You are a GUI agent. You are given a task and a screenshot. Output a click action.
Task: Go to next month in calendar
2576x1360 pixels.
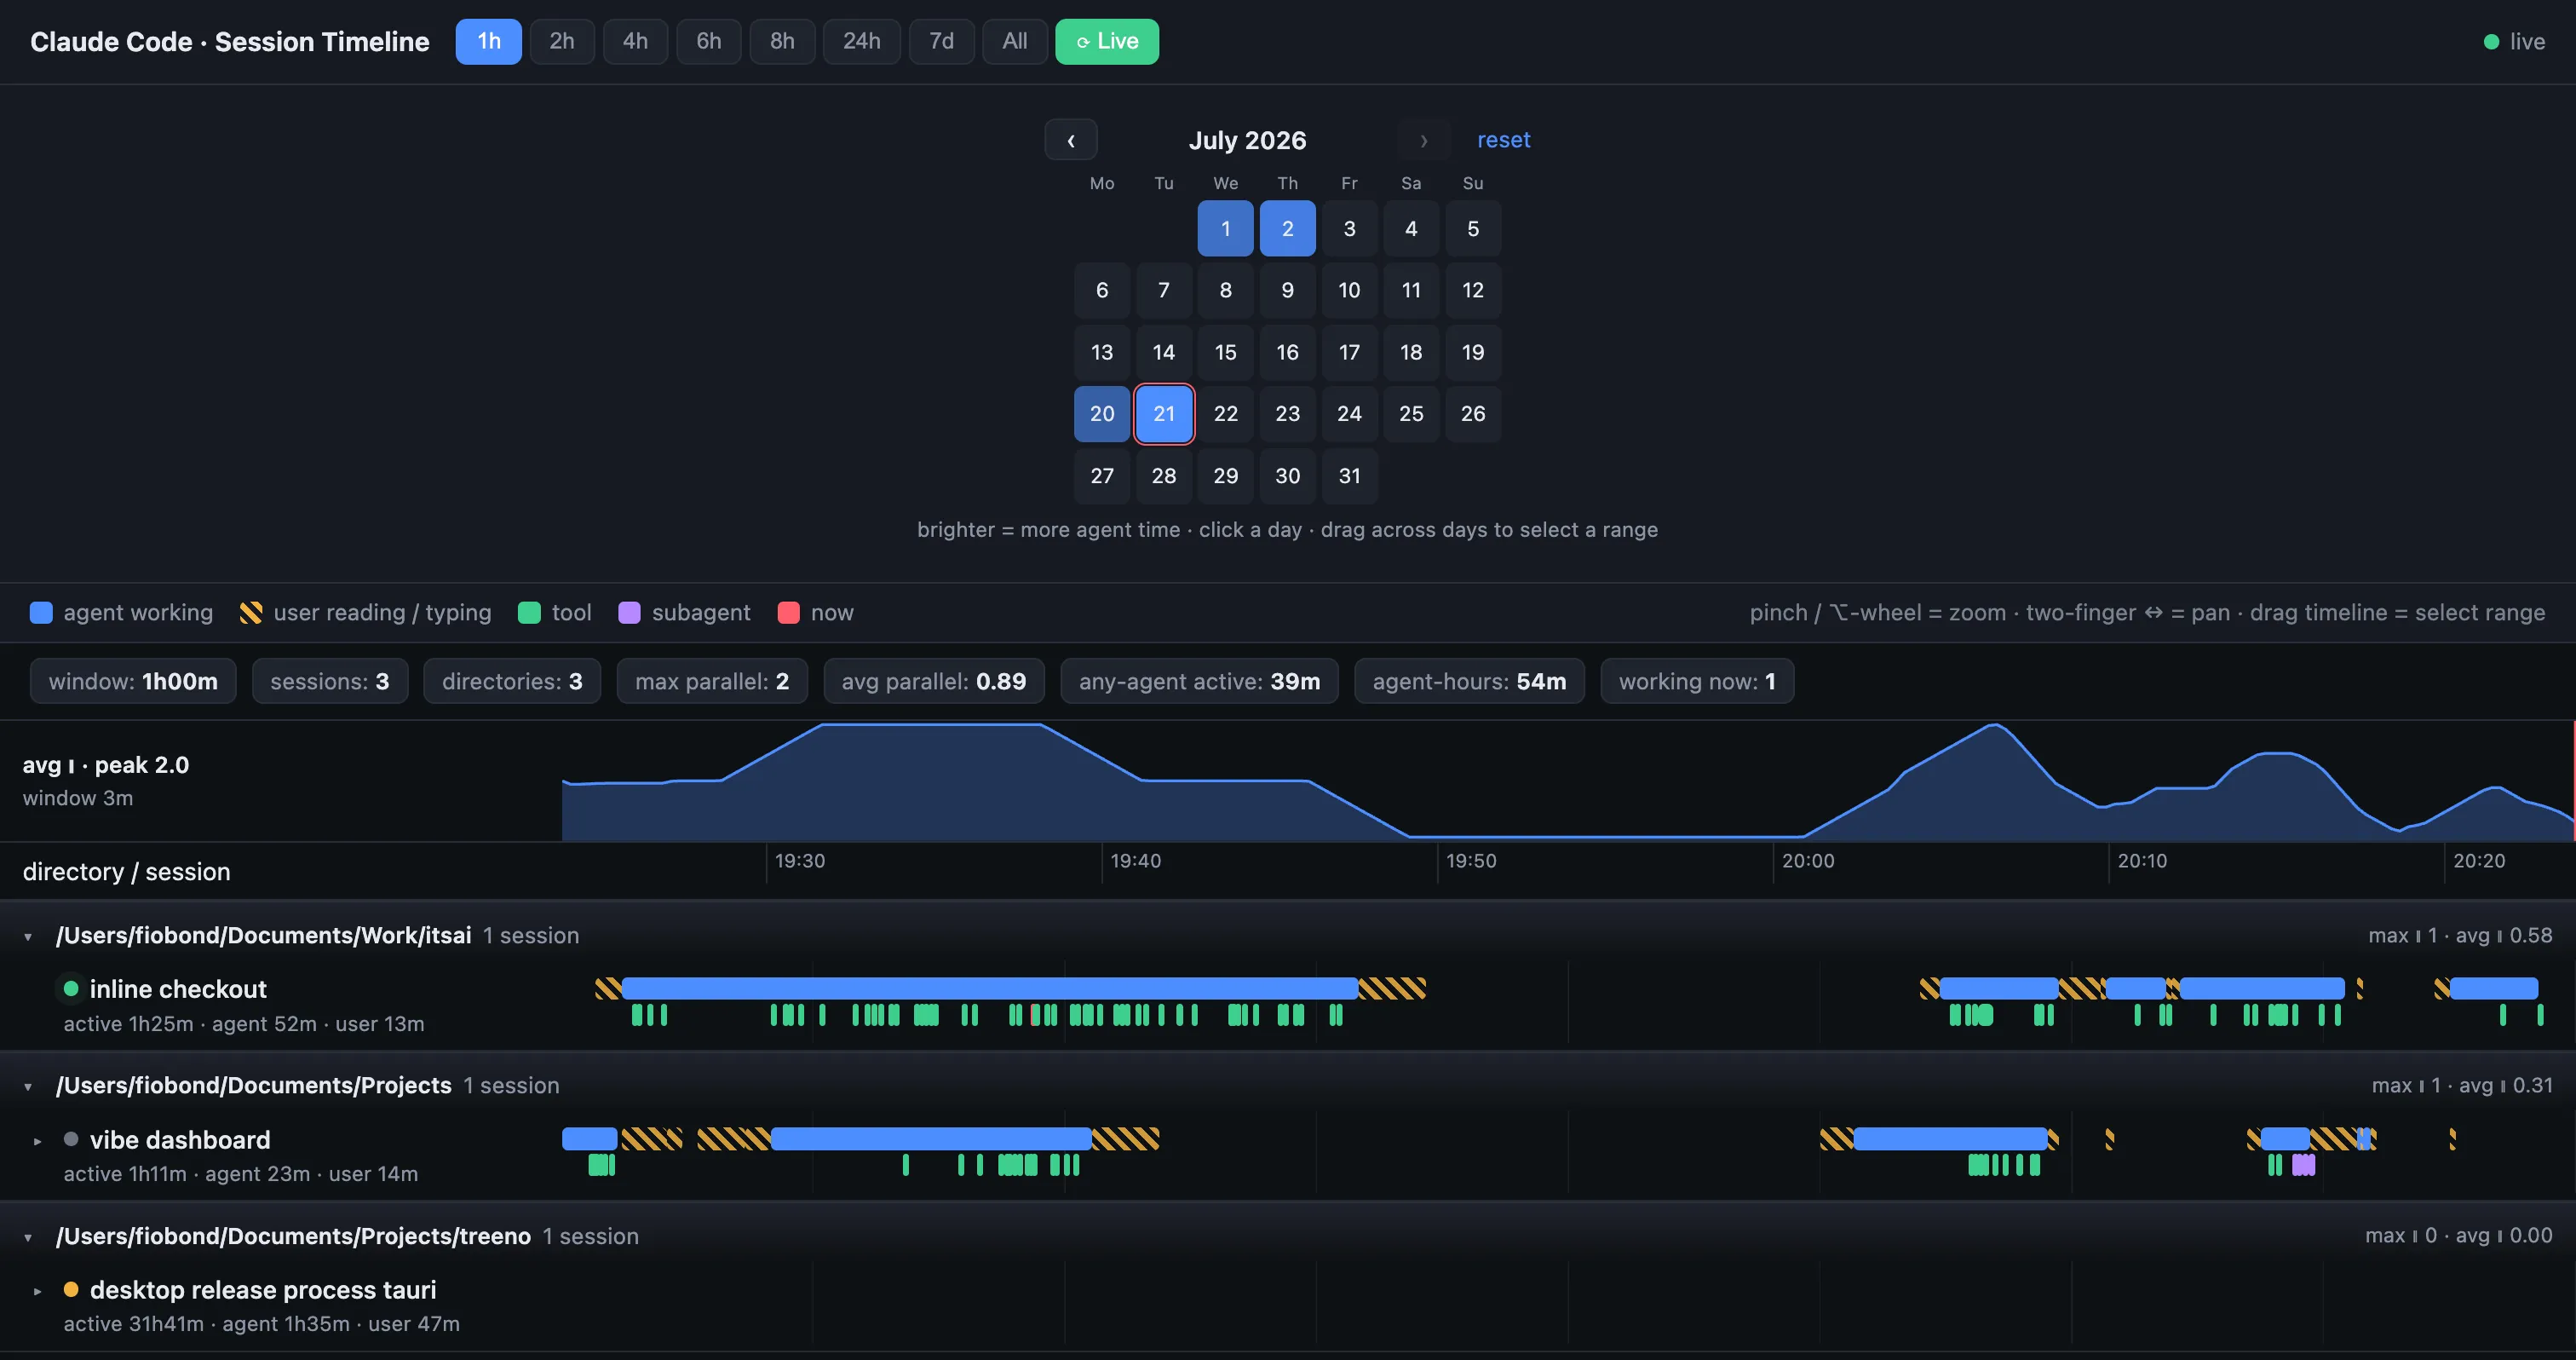(1424, 140)
